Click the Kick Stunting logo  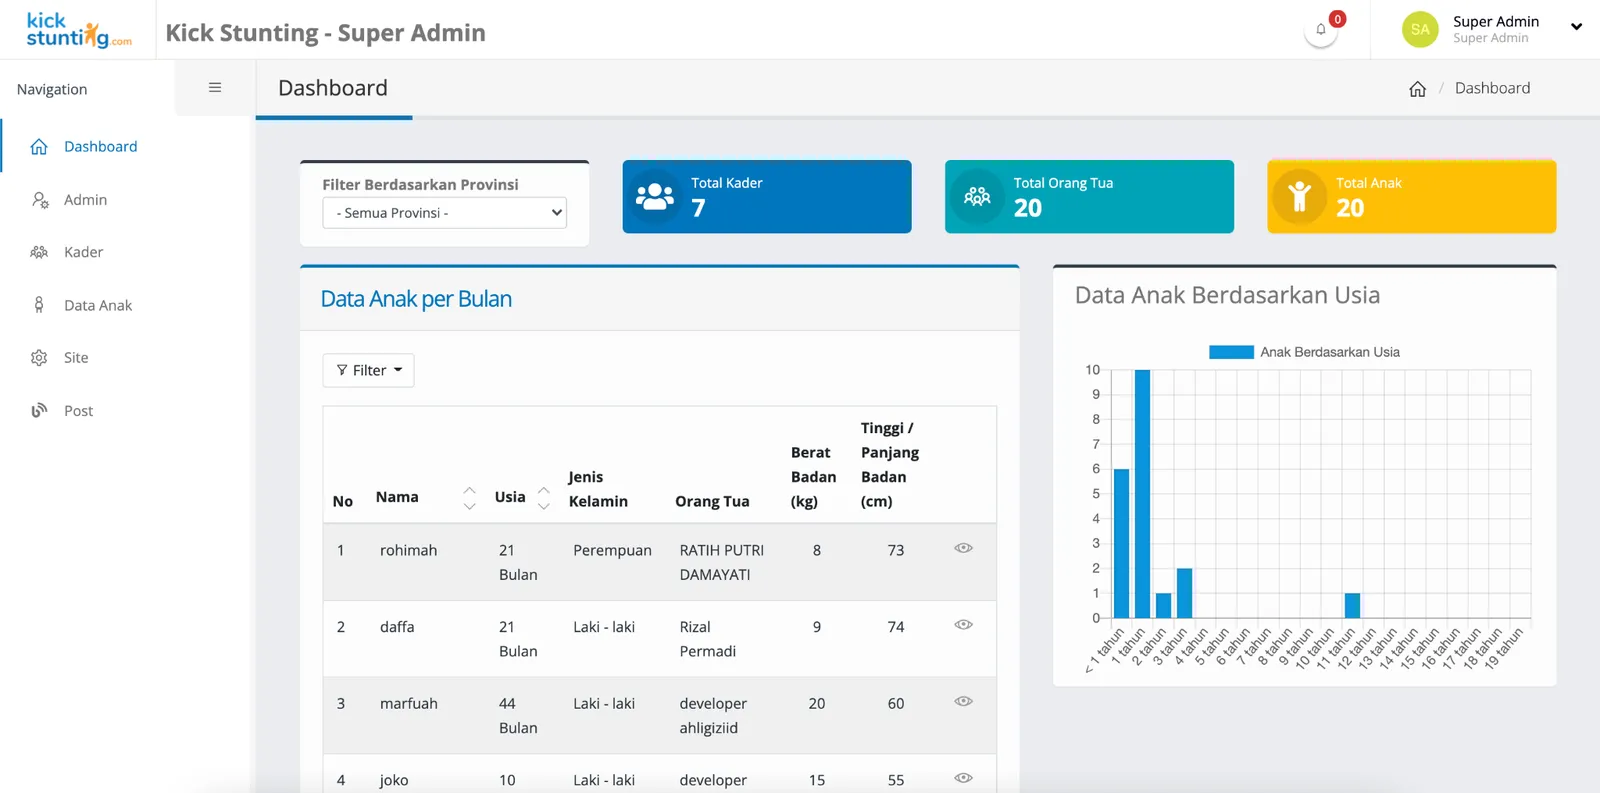point(79,30)
